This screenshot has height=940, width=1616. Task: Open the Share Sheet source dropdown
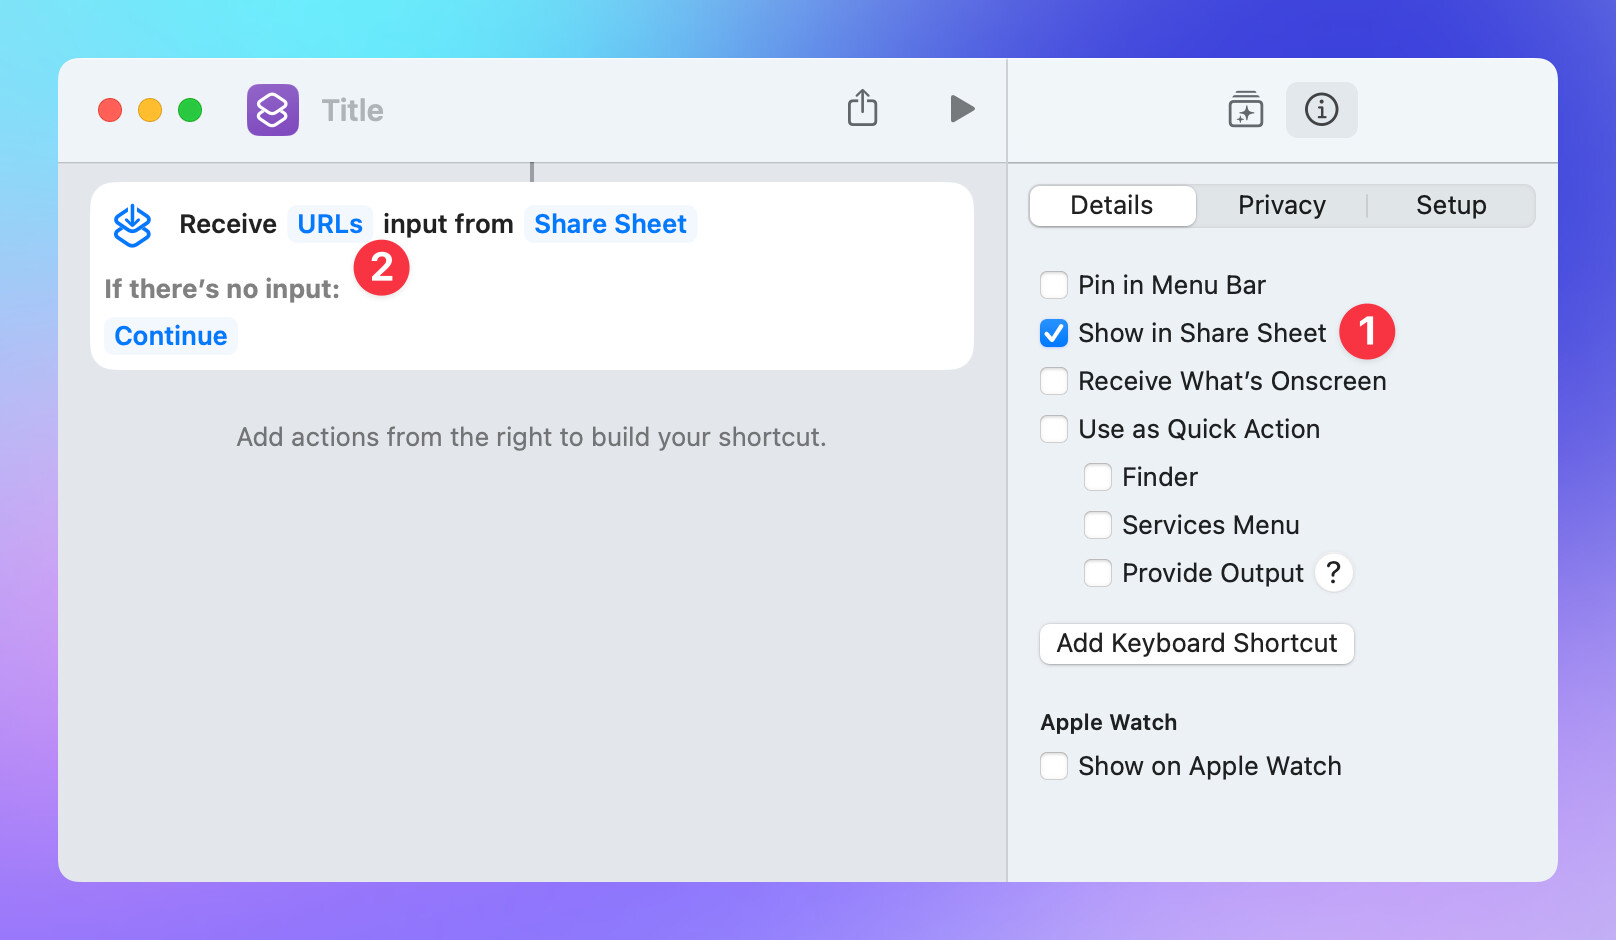pyautogui.click(x=610, y=224)
